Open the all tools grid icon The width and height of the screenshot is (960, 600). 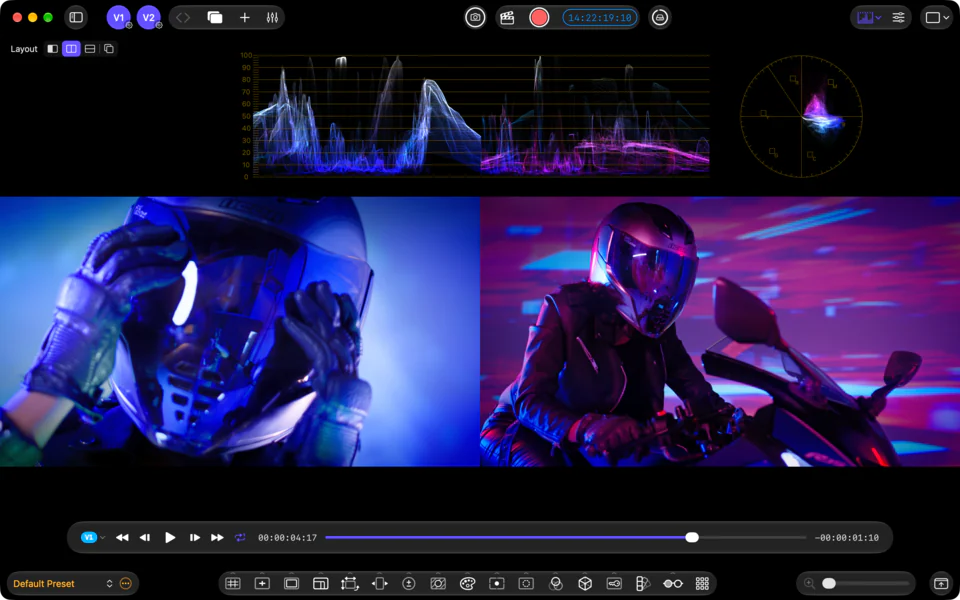pos(702,583)
